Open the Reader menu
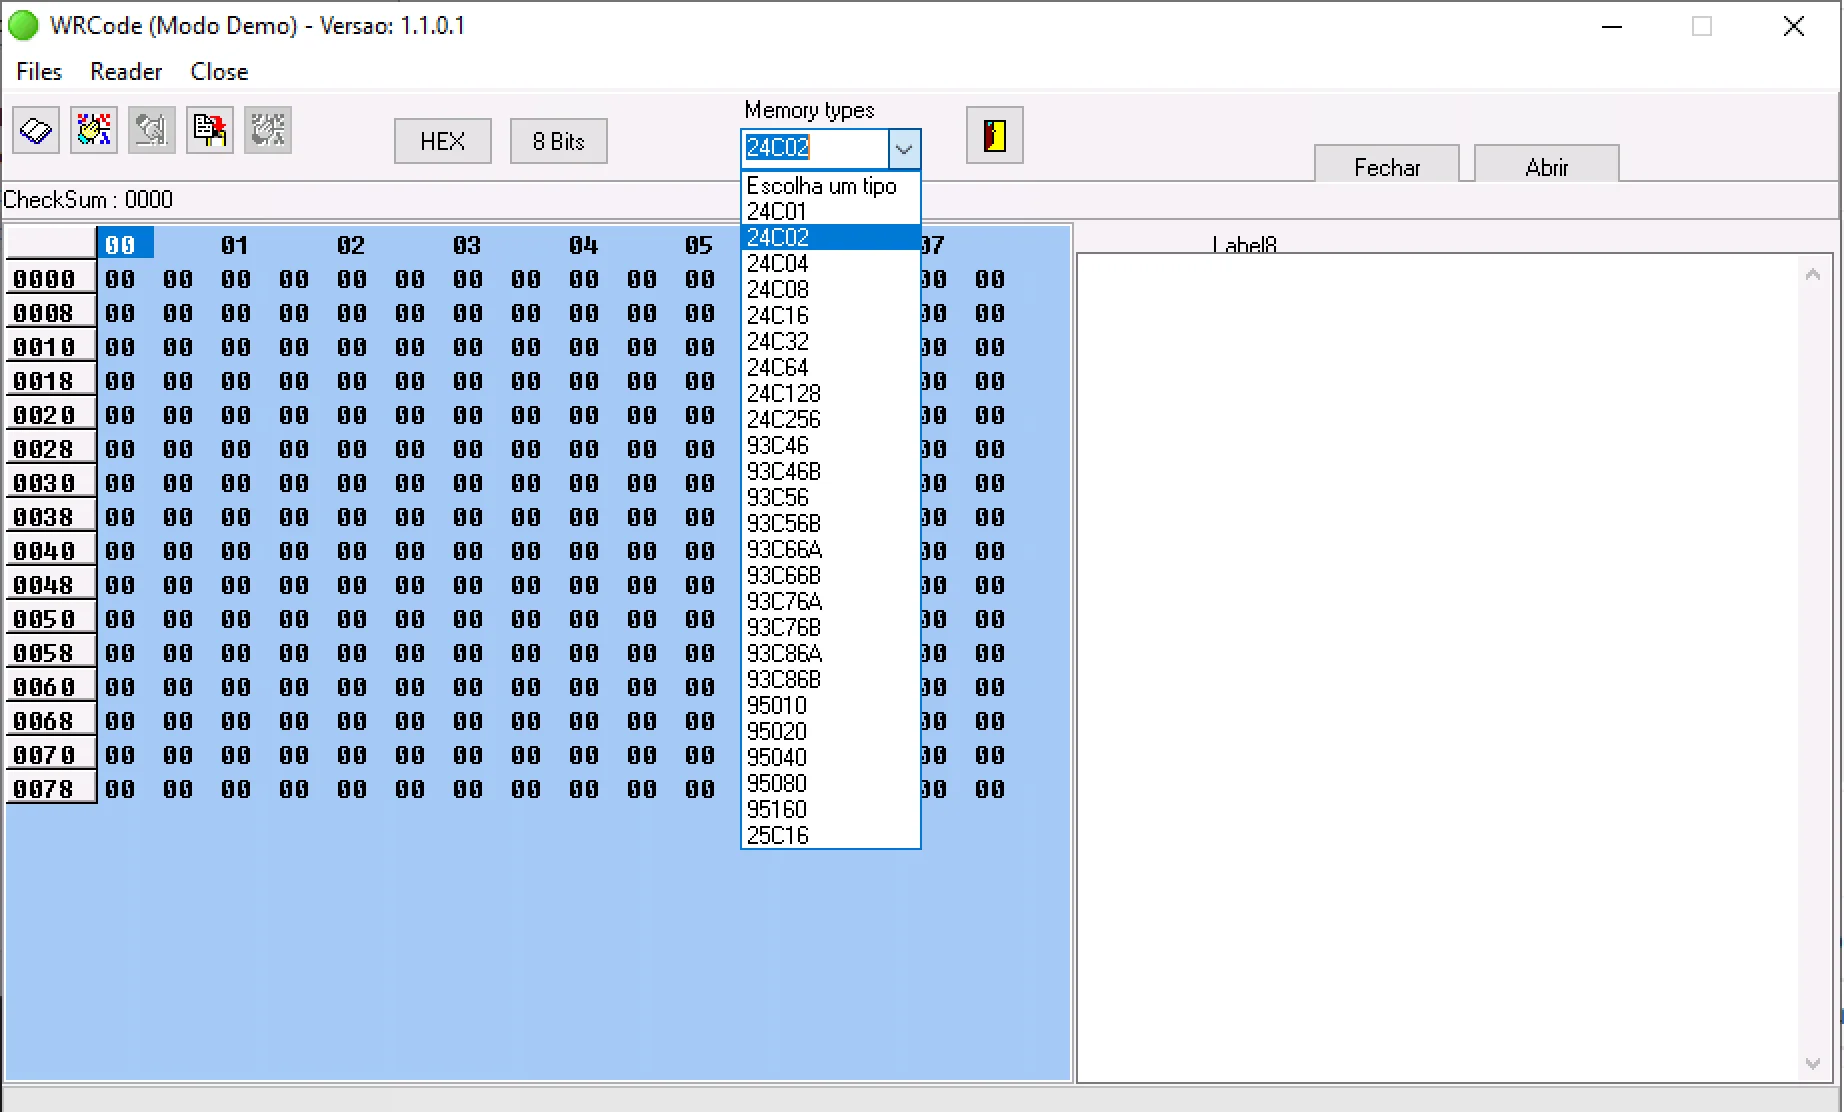The width and height of the screenshot is (1844, 1112). pos(125,72)
